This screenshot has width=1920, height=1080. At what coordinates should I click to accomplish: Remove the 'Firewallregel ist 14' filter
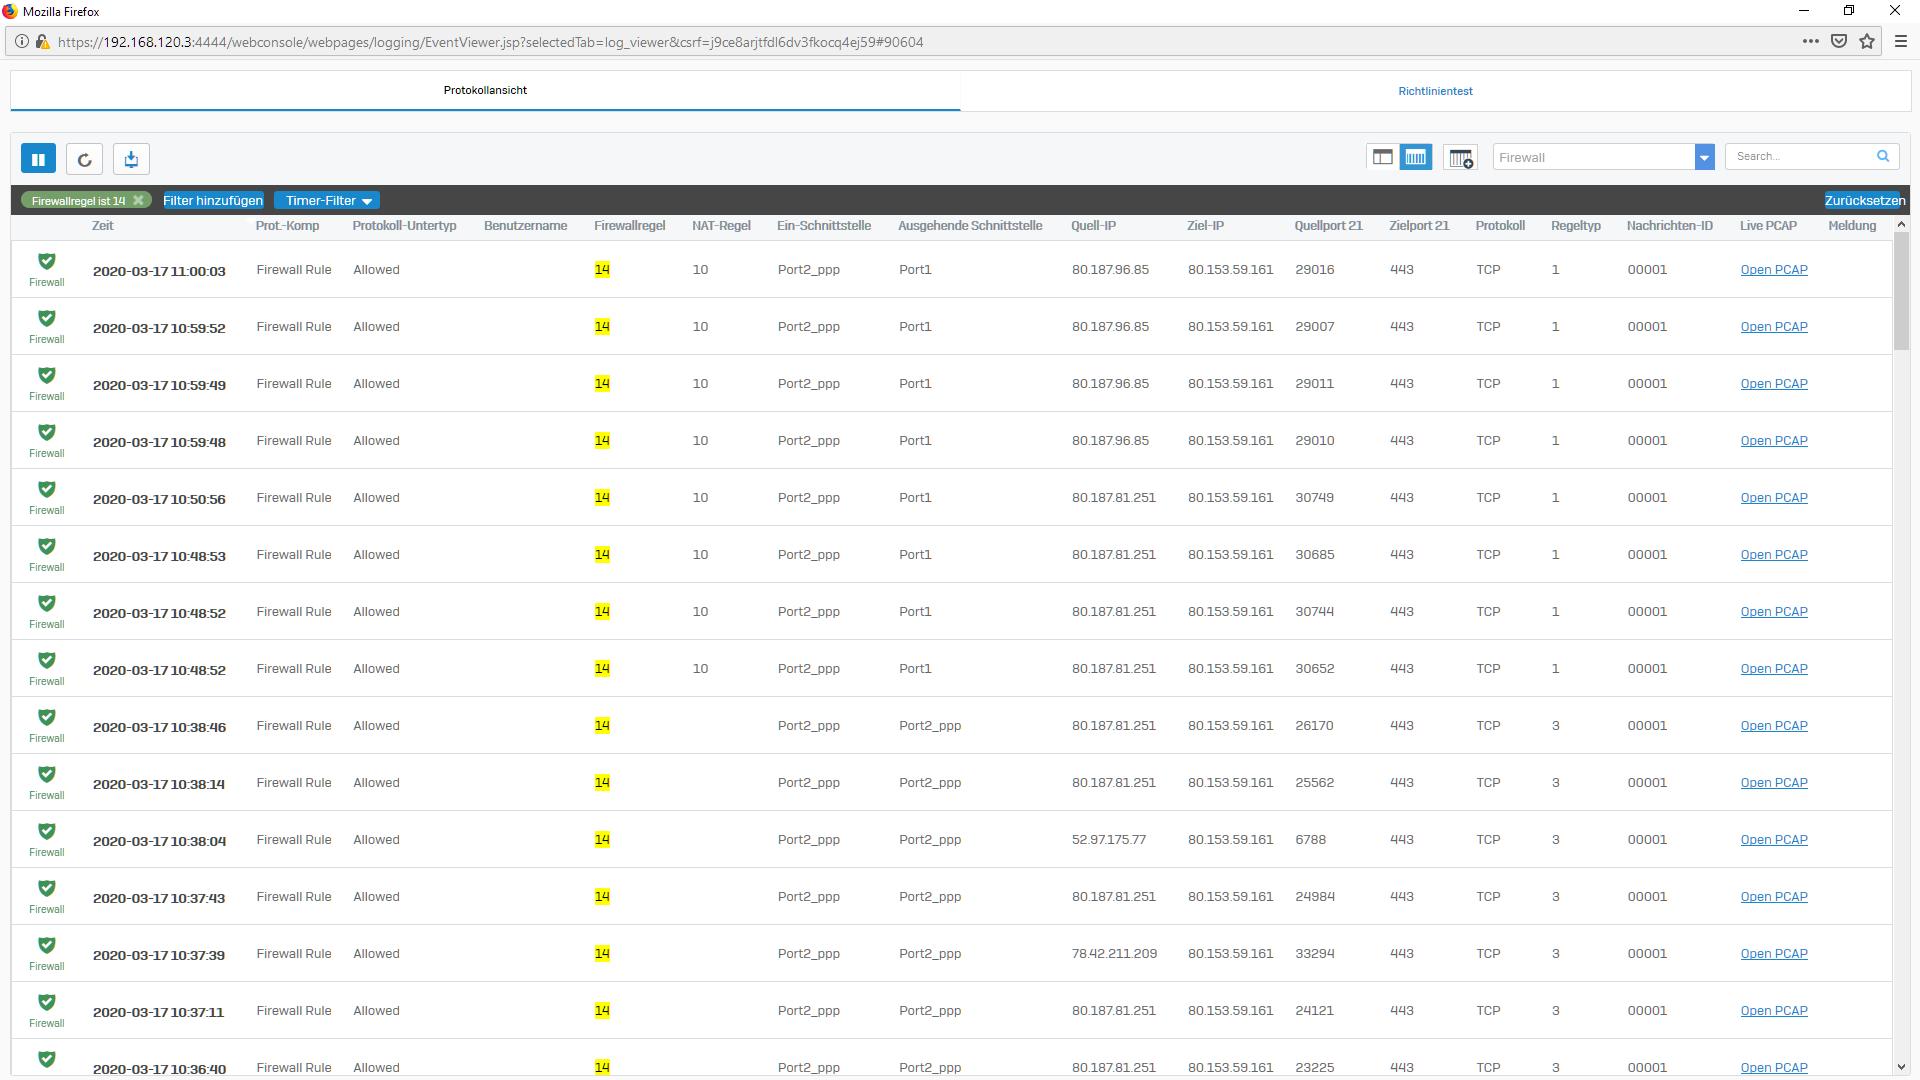pos(139,200)
